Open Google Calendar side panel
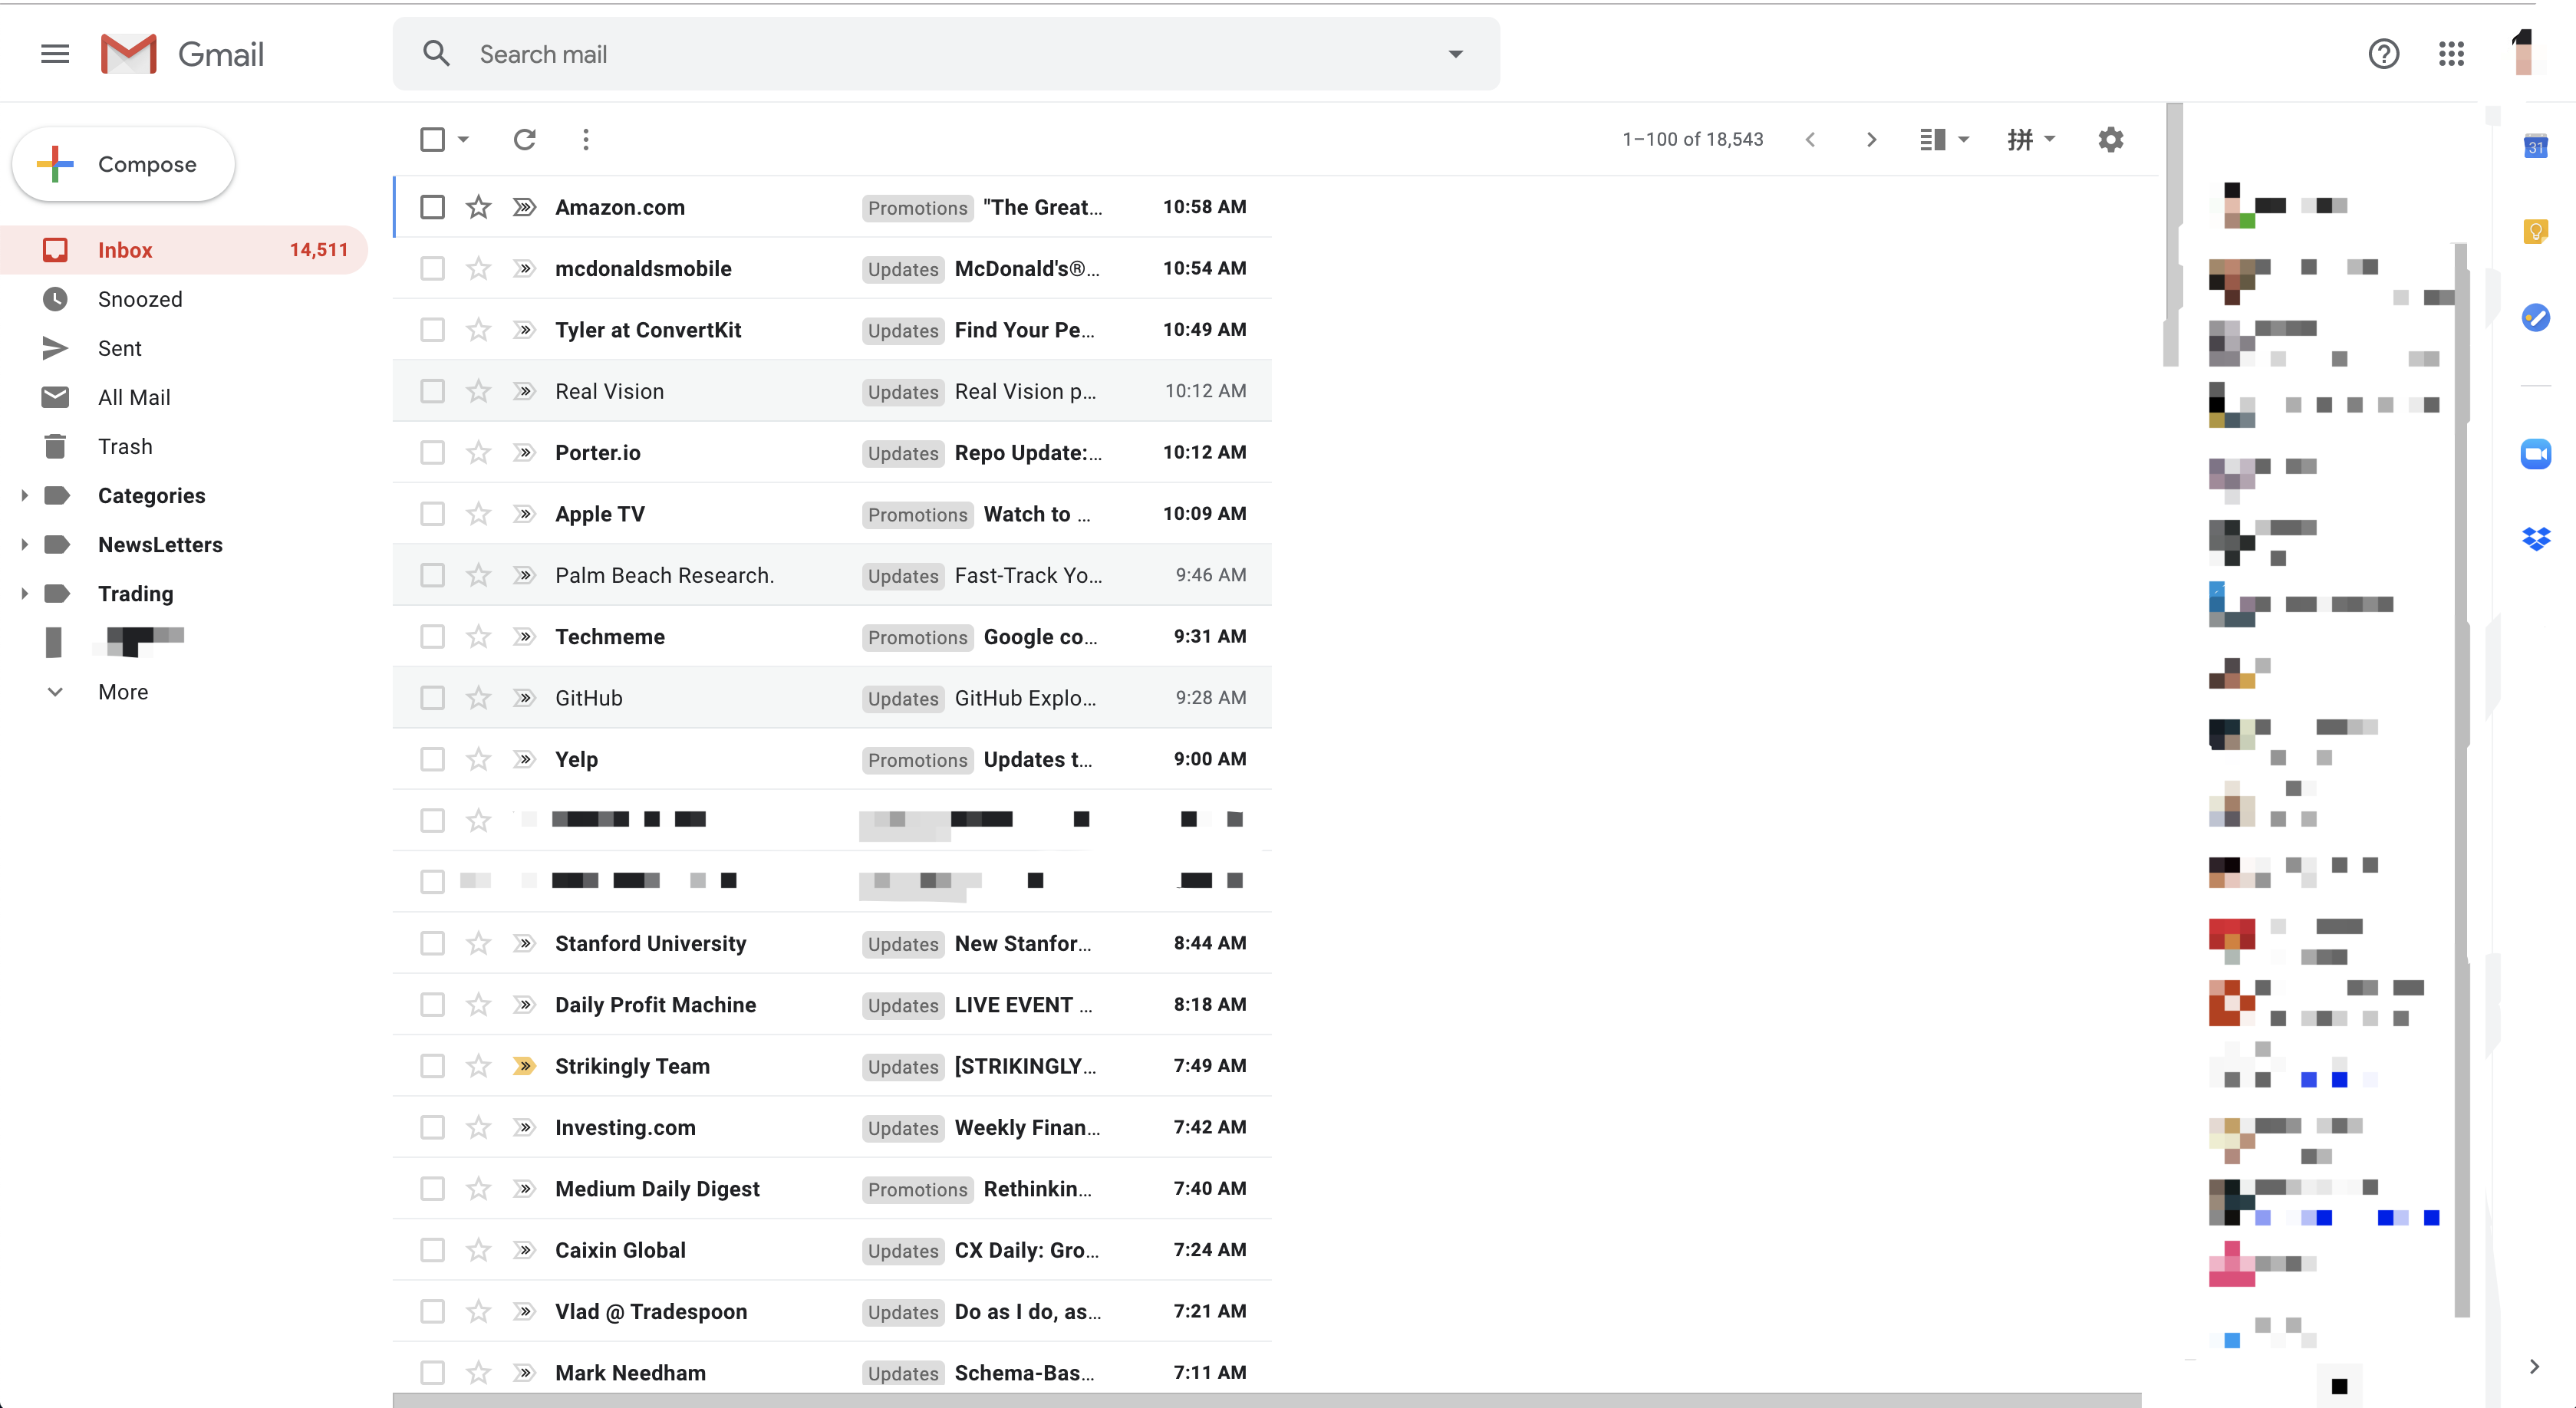The height and width of the screenshot is (1408, 2576). click(2537, 146)
